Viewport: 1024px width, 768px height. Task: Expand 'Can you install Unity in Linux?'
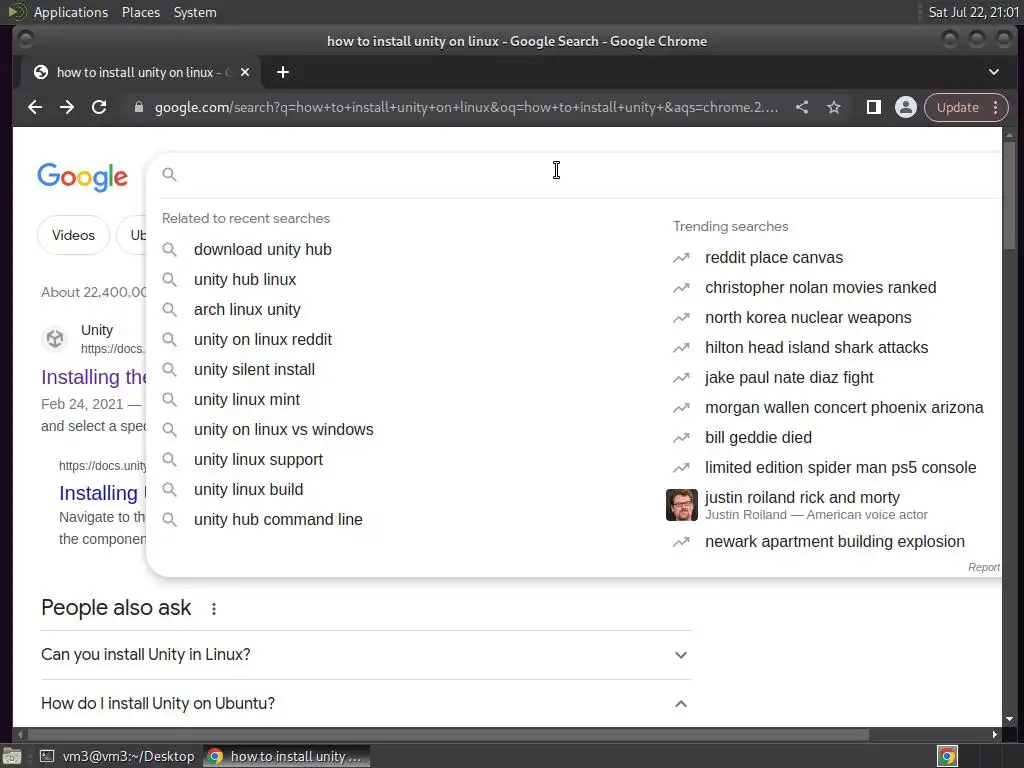tap(366, 654)
